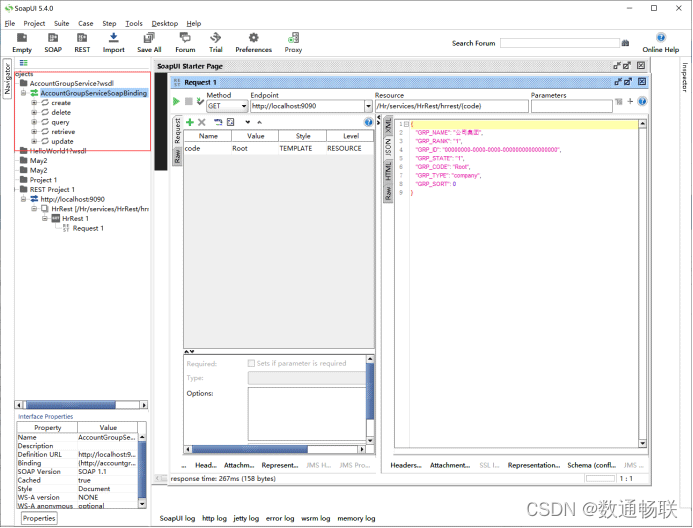This screenshot has width=693, height=528.
Task: Click the SOAP project toolbar icon
Action: (53, 38)
